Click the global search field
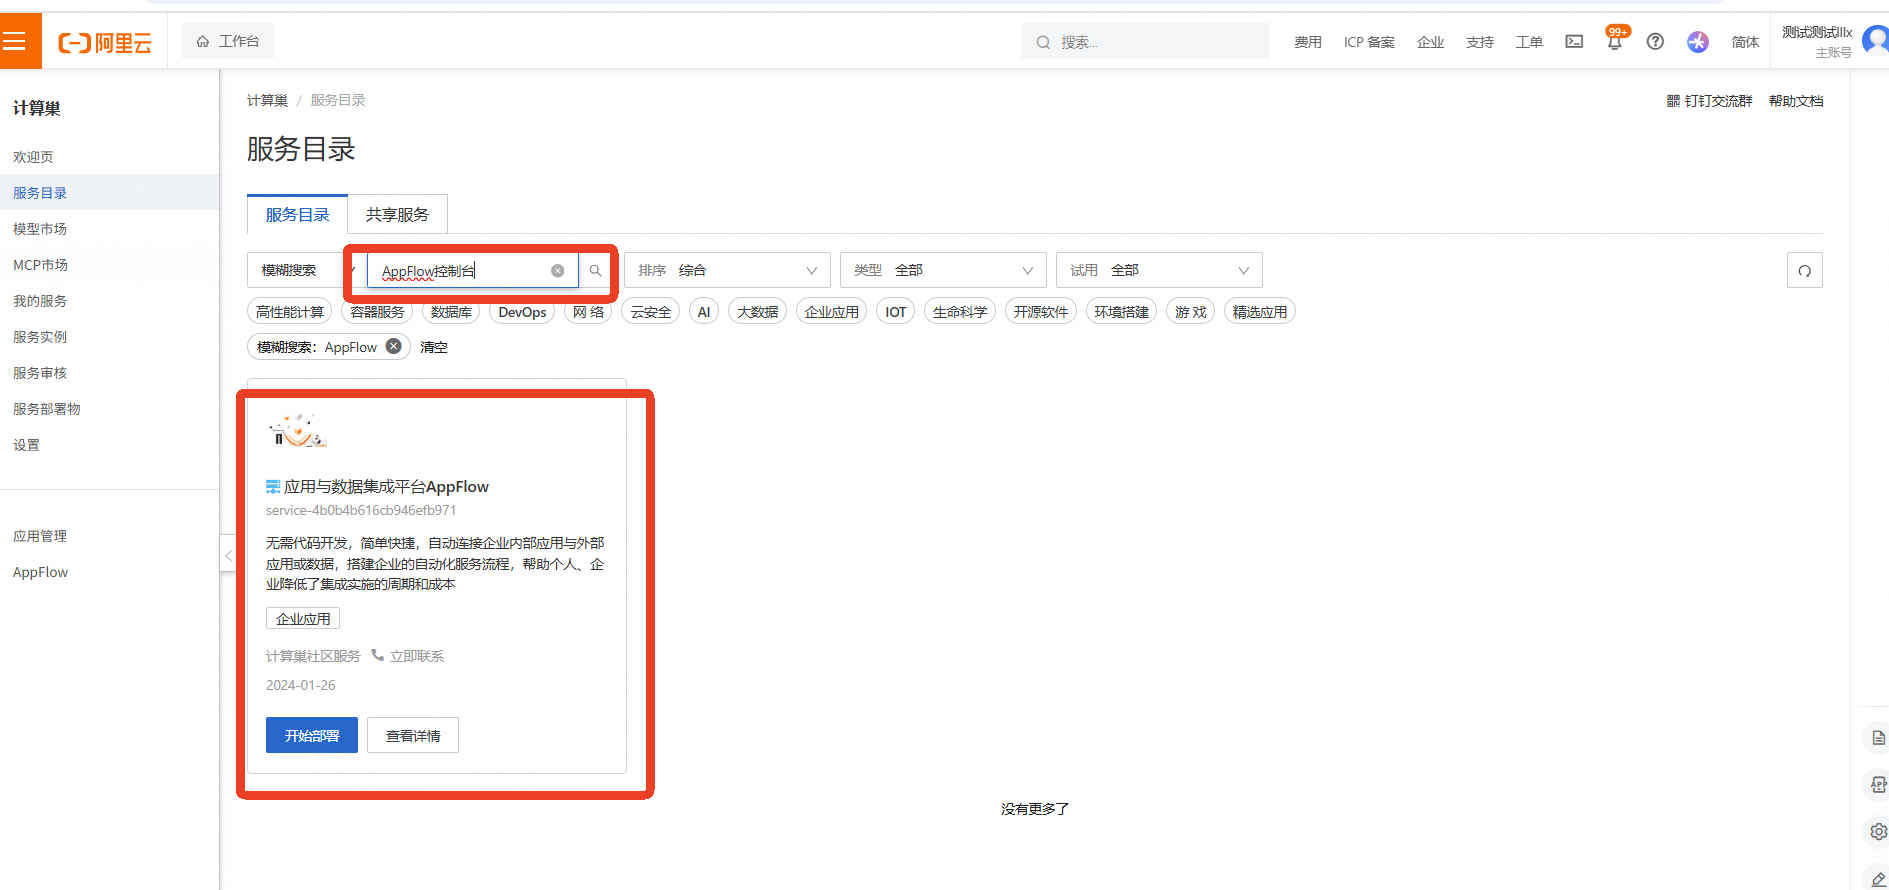Screen dimensions: 1889x890 1146,42
